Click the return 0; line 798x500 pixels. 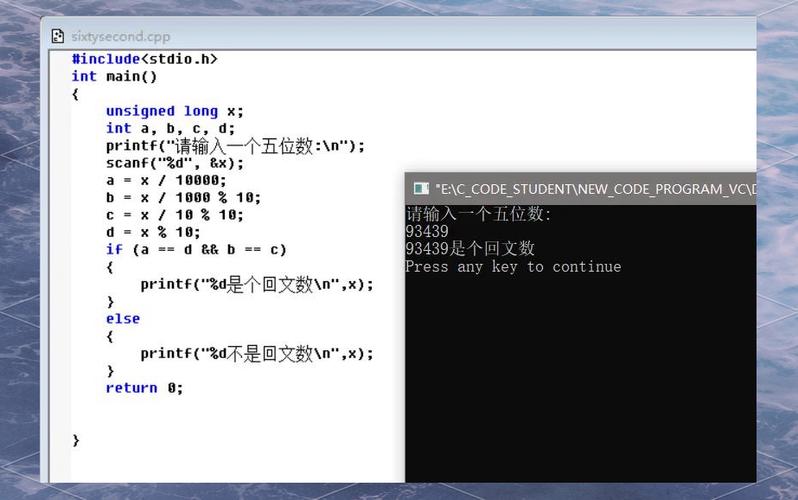coord(144,388)
